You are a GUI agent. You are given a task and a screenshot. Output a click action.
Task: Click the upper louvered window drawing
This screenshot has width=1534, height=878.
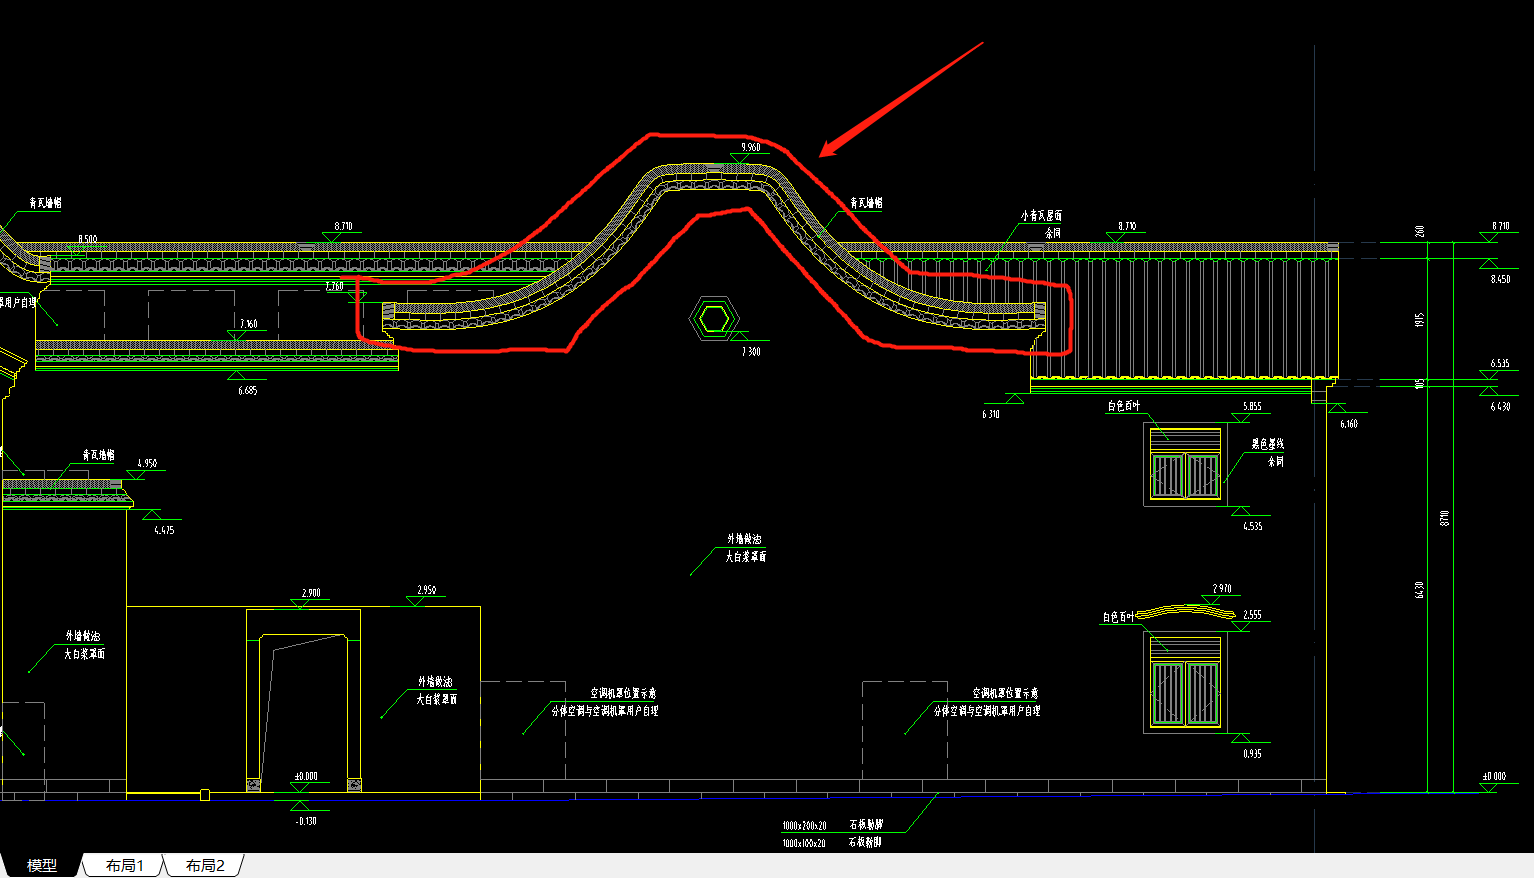click(x=1185, y=466)
